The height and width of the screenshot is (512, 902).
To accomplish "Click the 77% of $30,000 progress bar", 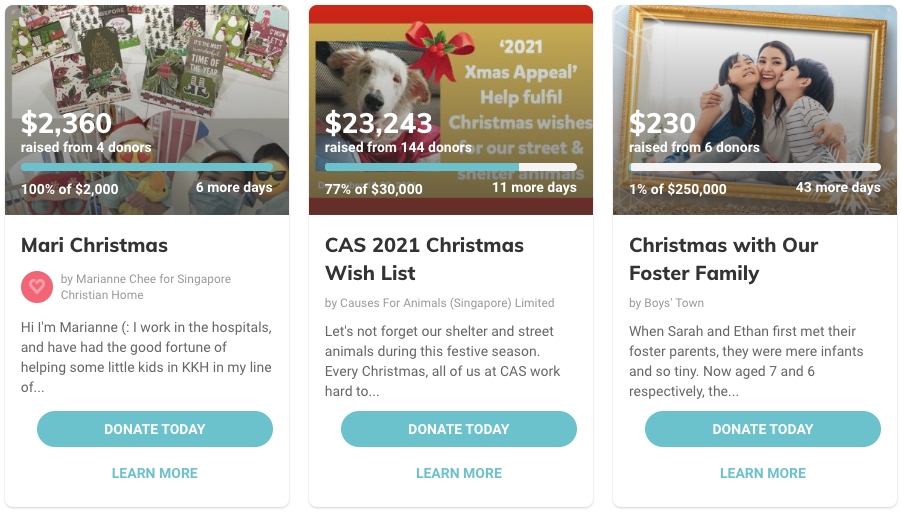I will click(x=451, y=167).
